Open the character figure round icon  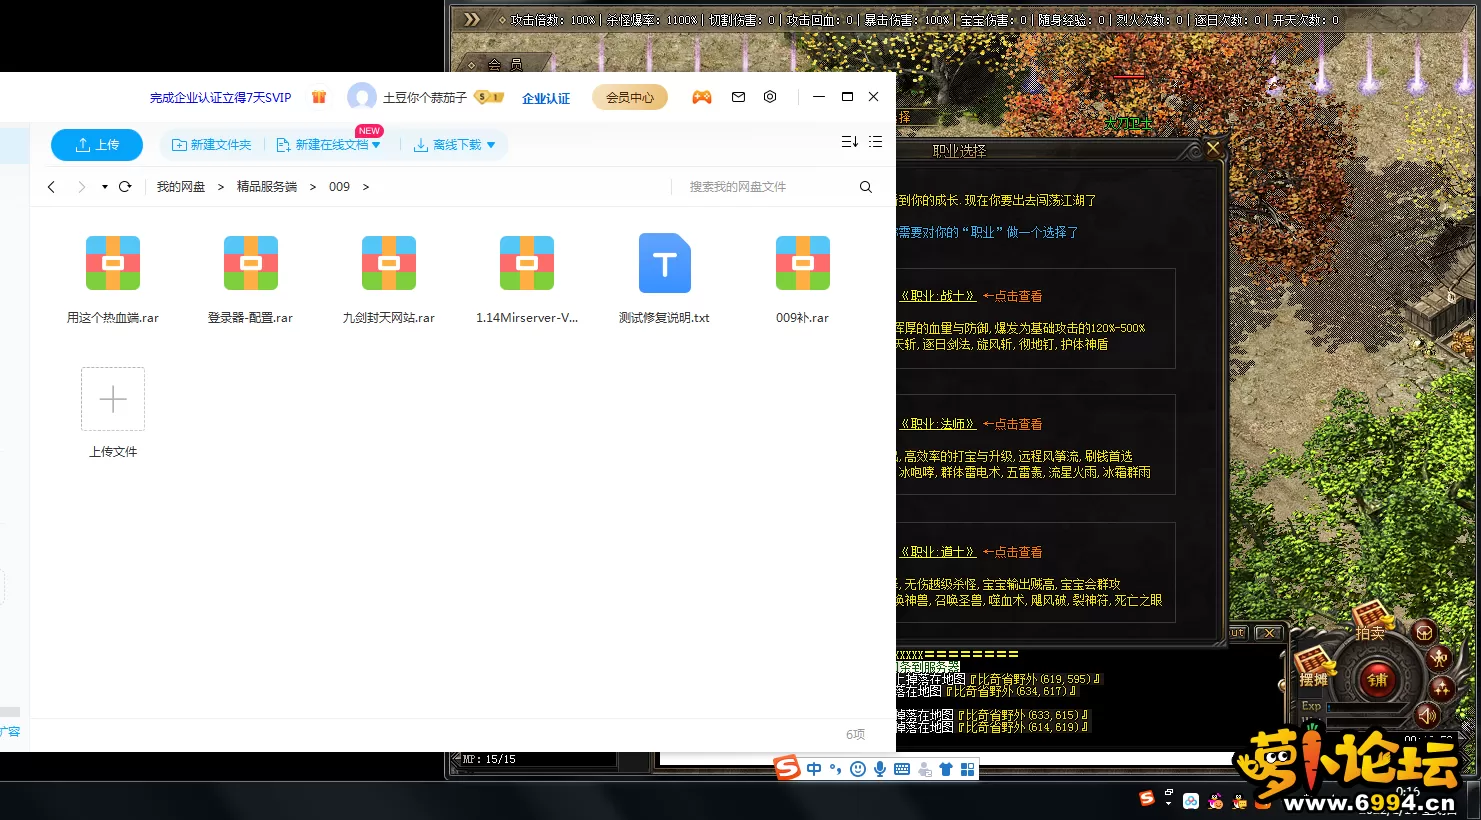point(1439,657)
